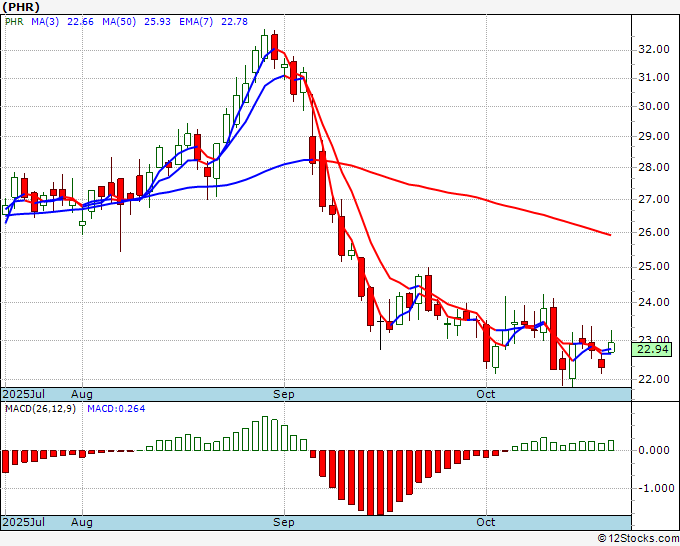Image resolution: width=680 pixels, height=546 pixels.
Task: Select the PHR ticker legend label
Action: tap(14, 22)
